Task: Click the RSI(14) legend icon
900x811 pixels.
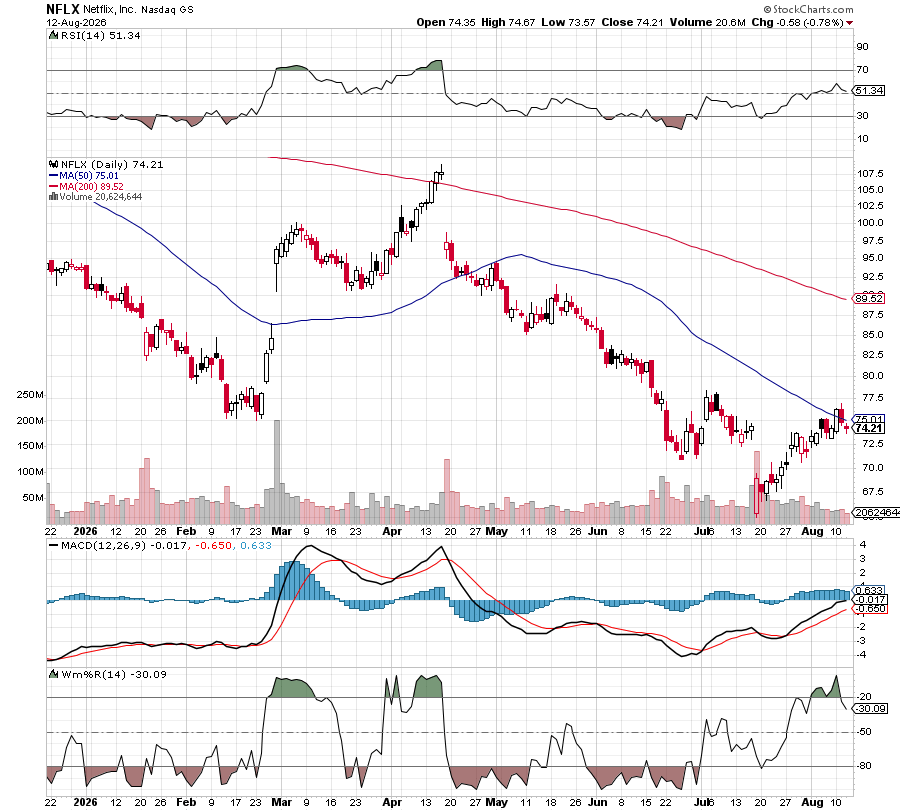Action: click(x=53, y=35)
